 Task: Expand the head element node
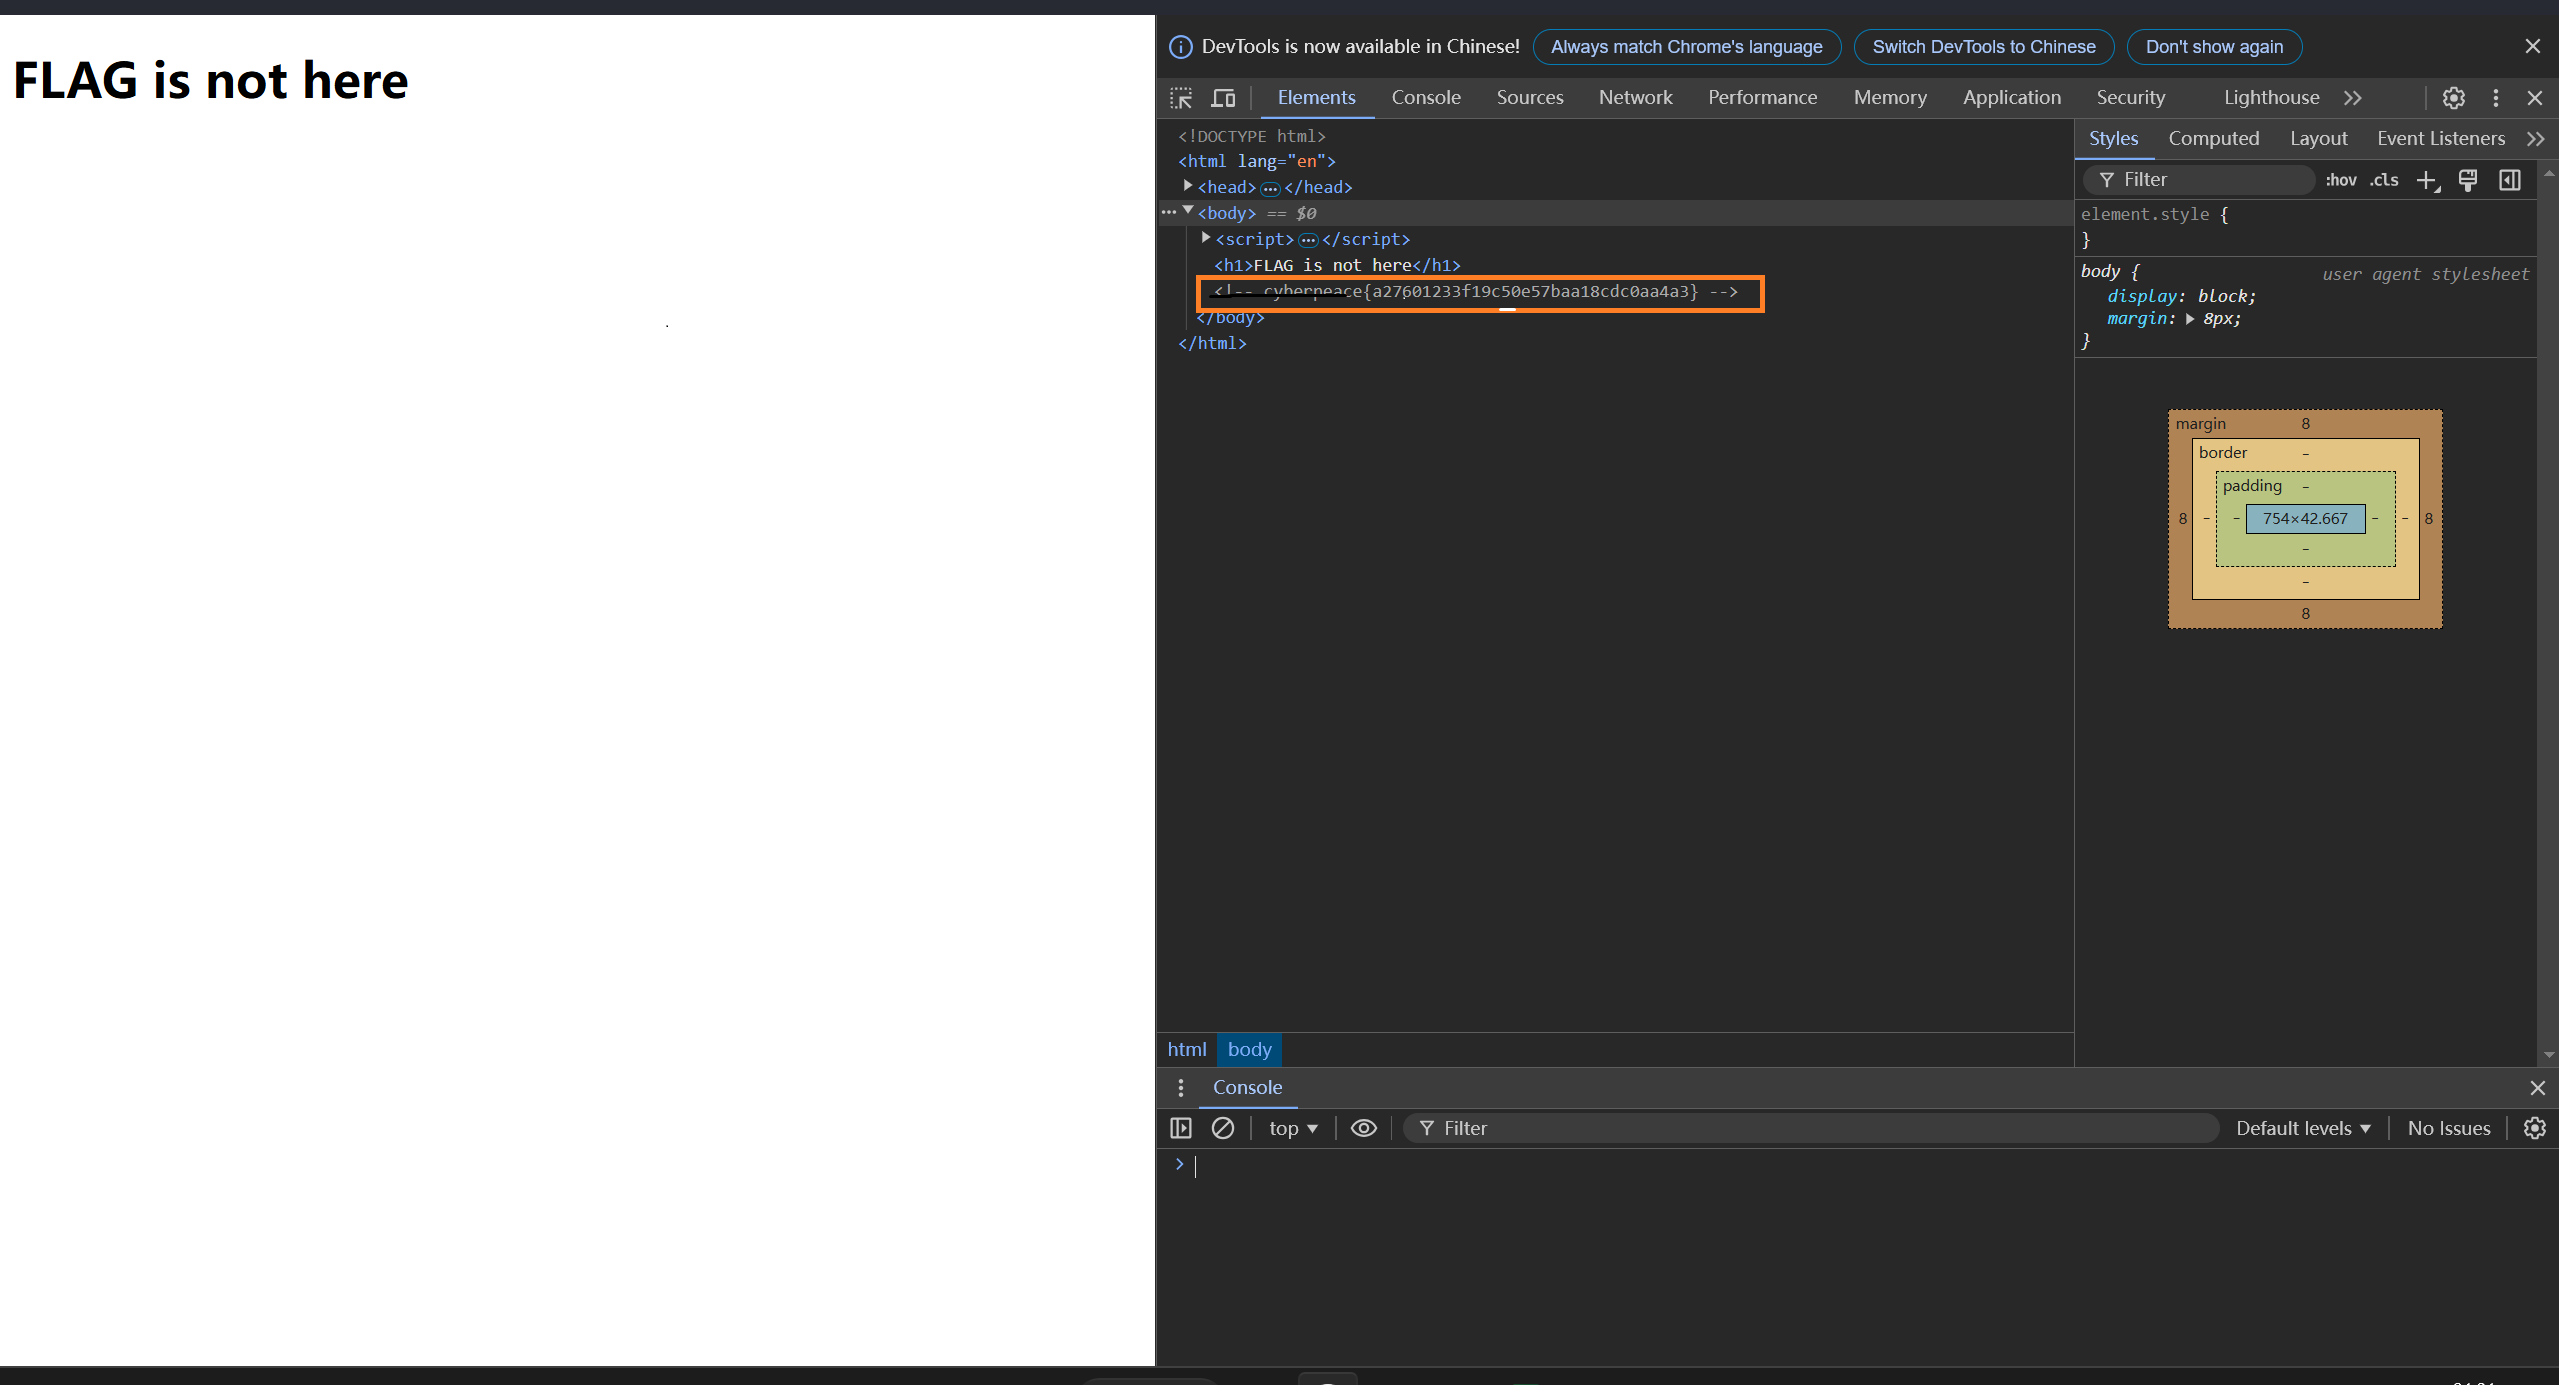click(1188, 186)
